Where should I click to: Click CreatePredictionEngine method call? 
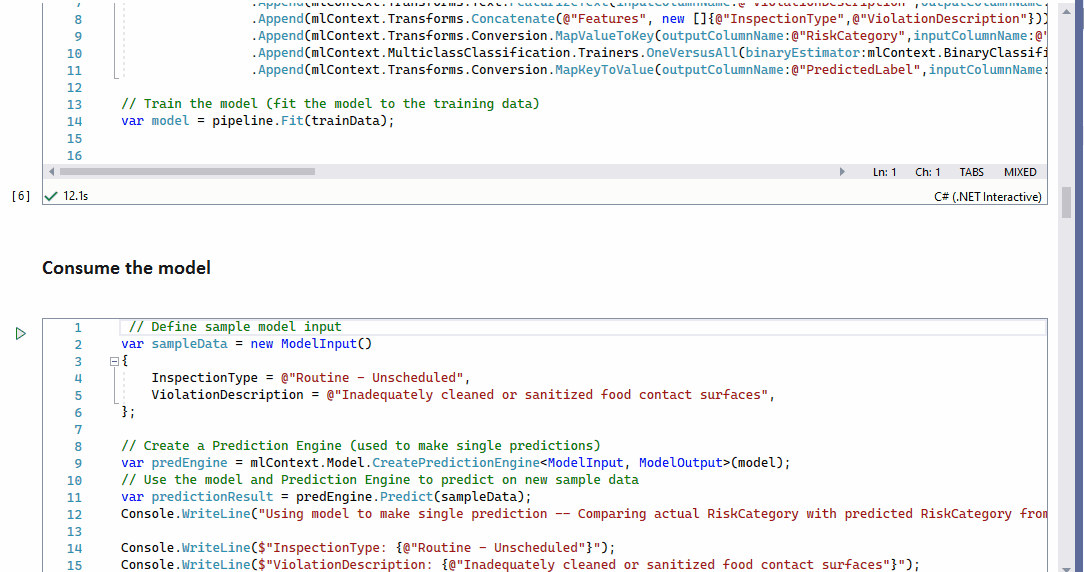(456, 463)
